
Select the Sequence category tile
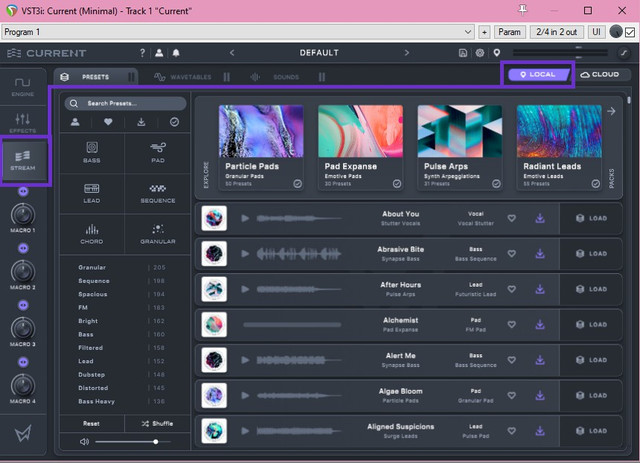click(x=158, y=194)
